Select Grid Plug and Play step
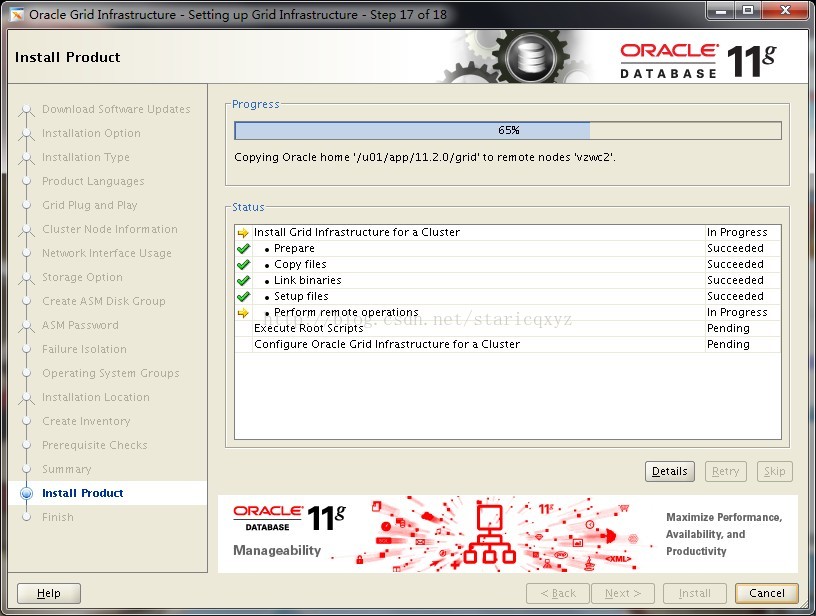Image resolution: width=816 pixels, height=616 pixels. pos(90,205)
